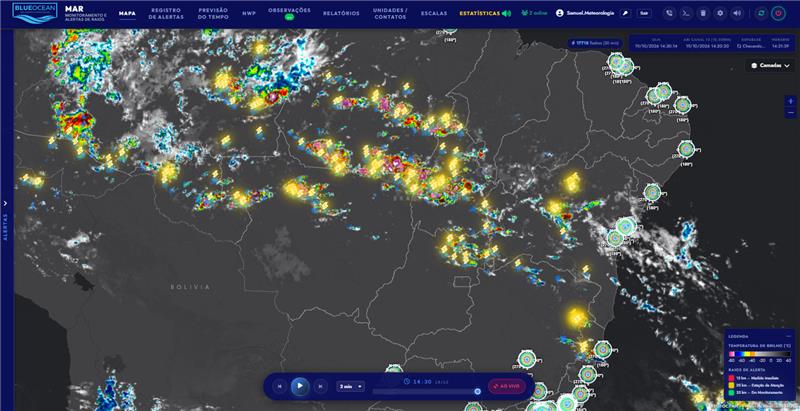Skip to previous frame
800x411 pixels.
coord(279,386)
